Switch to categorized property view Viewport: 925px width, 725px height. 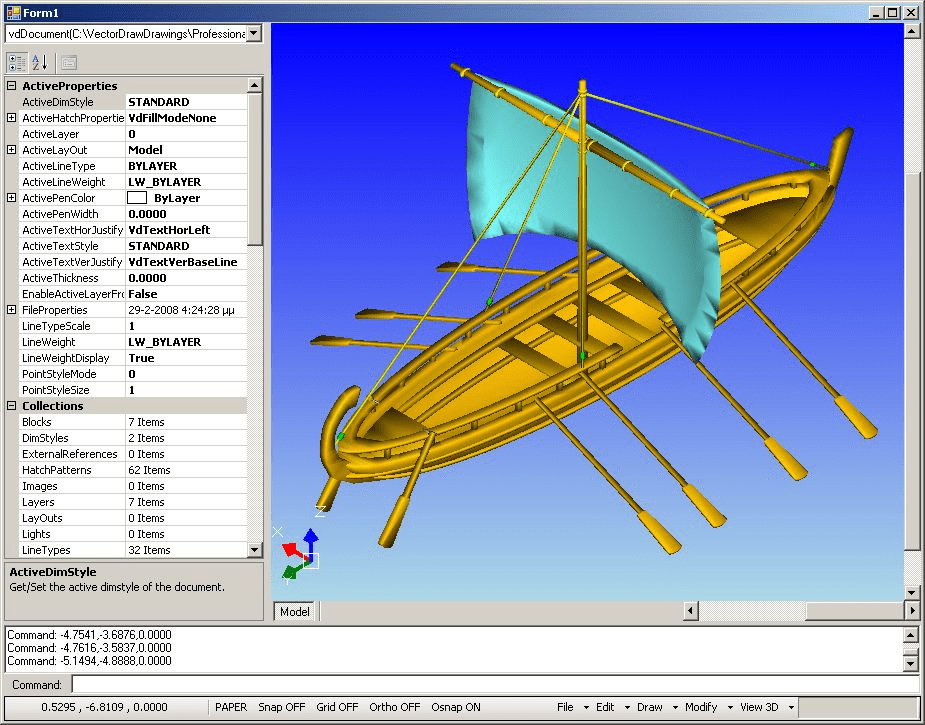pyautogui.click(x=15, y=63)
